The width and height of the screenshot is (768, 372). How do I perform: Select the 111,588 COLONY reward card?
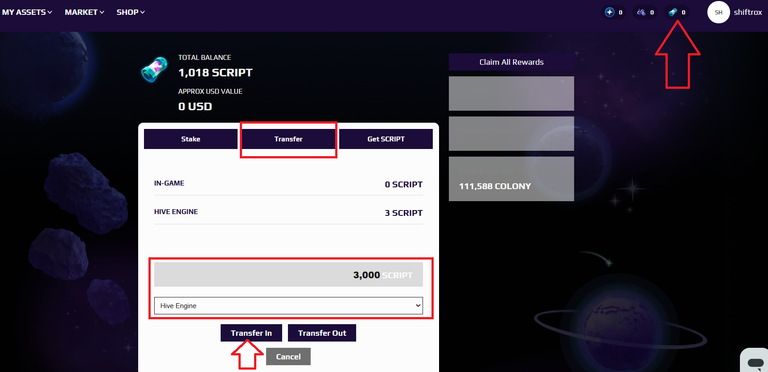[x=511, y=179]
